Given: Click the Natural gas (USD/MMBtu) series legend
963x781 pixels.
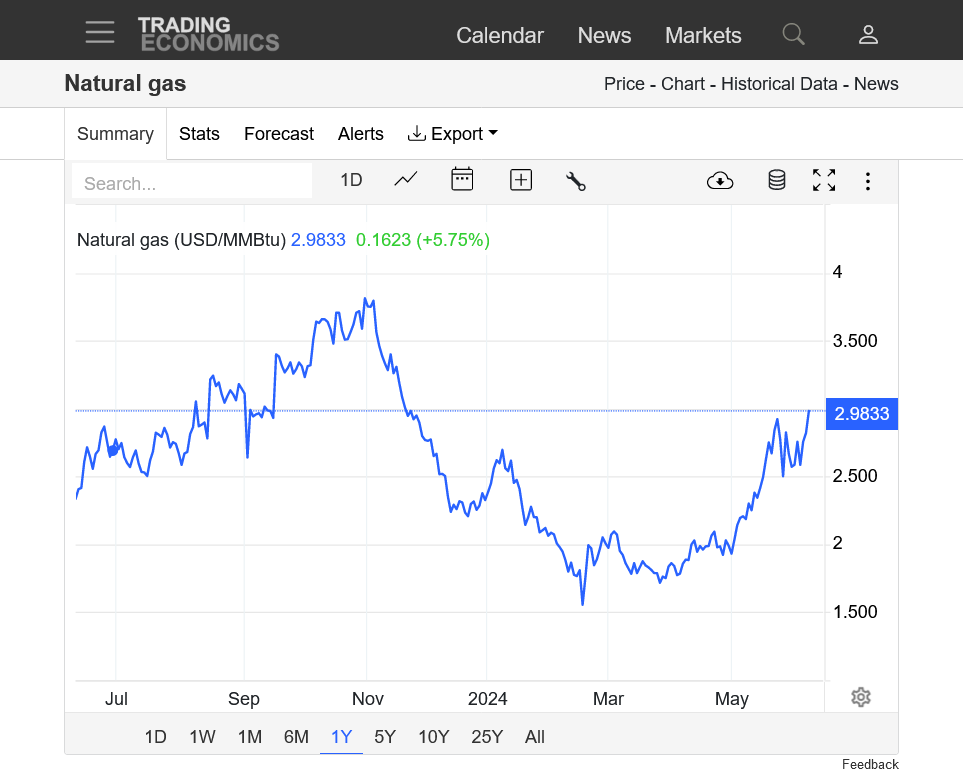Looking at the screenshot, I should [x=181, y=239].
